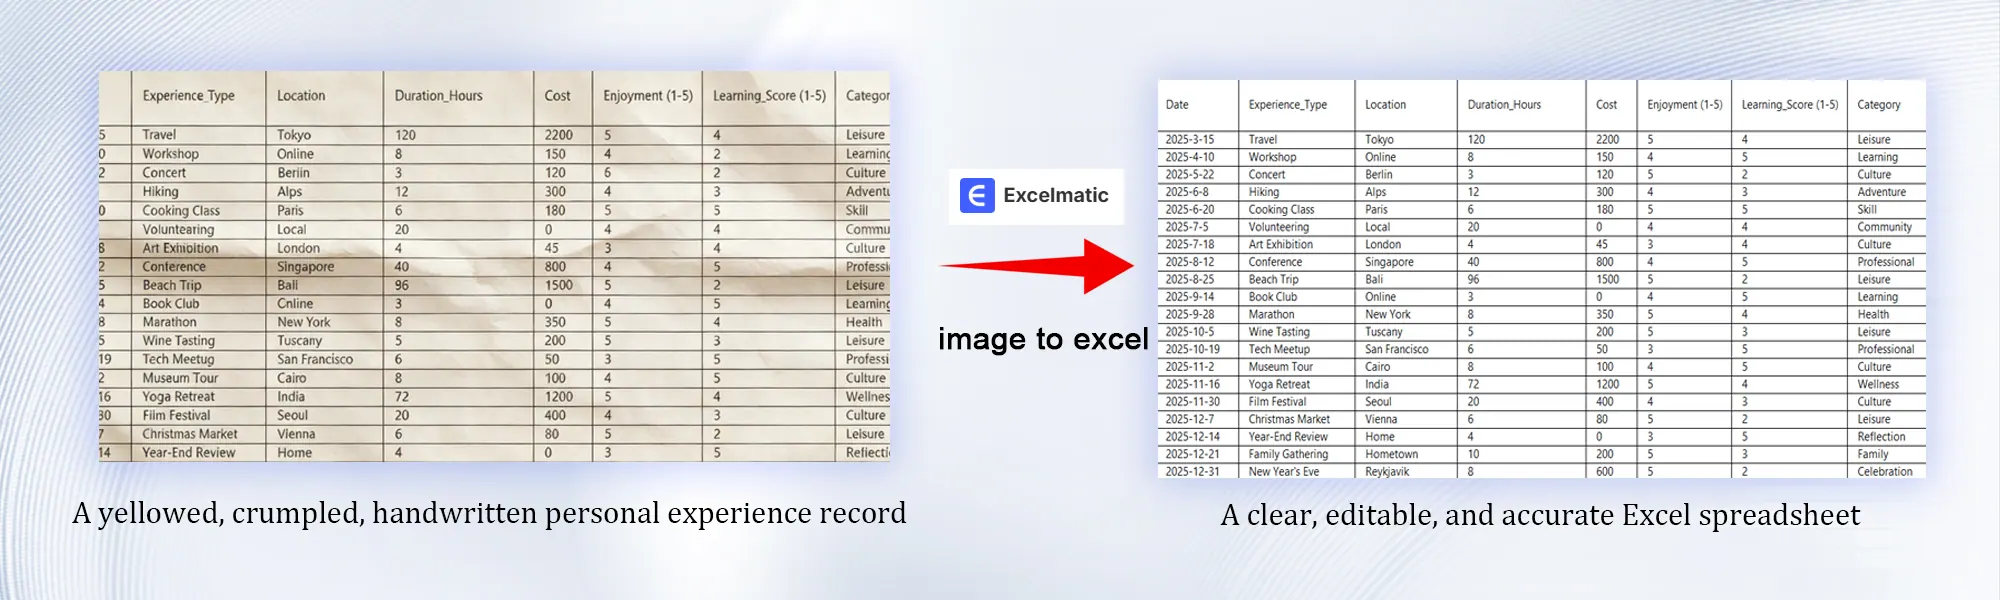Screen dimensions: 2000x600
Task: Click the Celebration category cell
Action: 1884,472
